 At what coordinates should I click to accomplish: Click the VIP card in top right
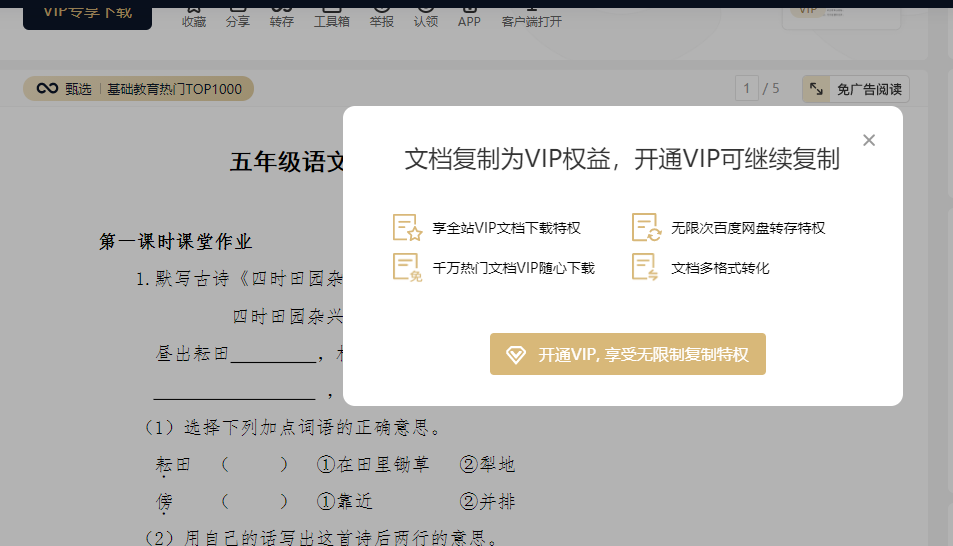point(841,17)
